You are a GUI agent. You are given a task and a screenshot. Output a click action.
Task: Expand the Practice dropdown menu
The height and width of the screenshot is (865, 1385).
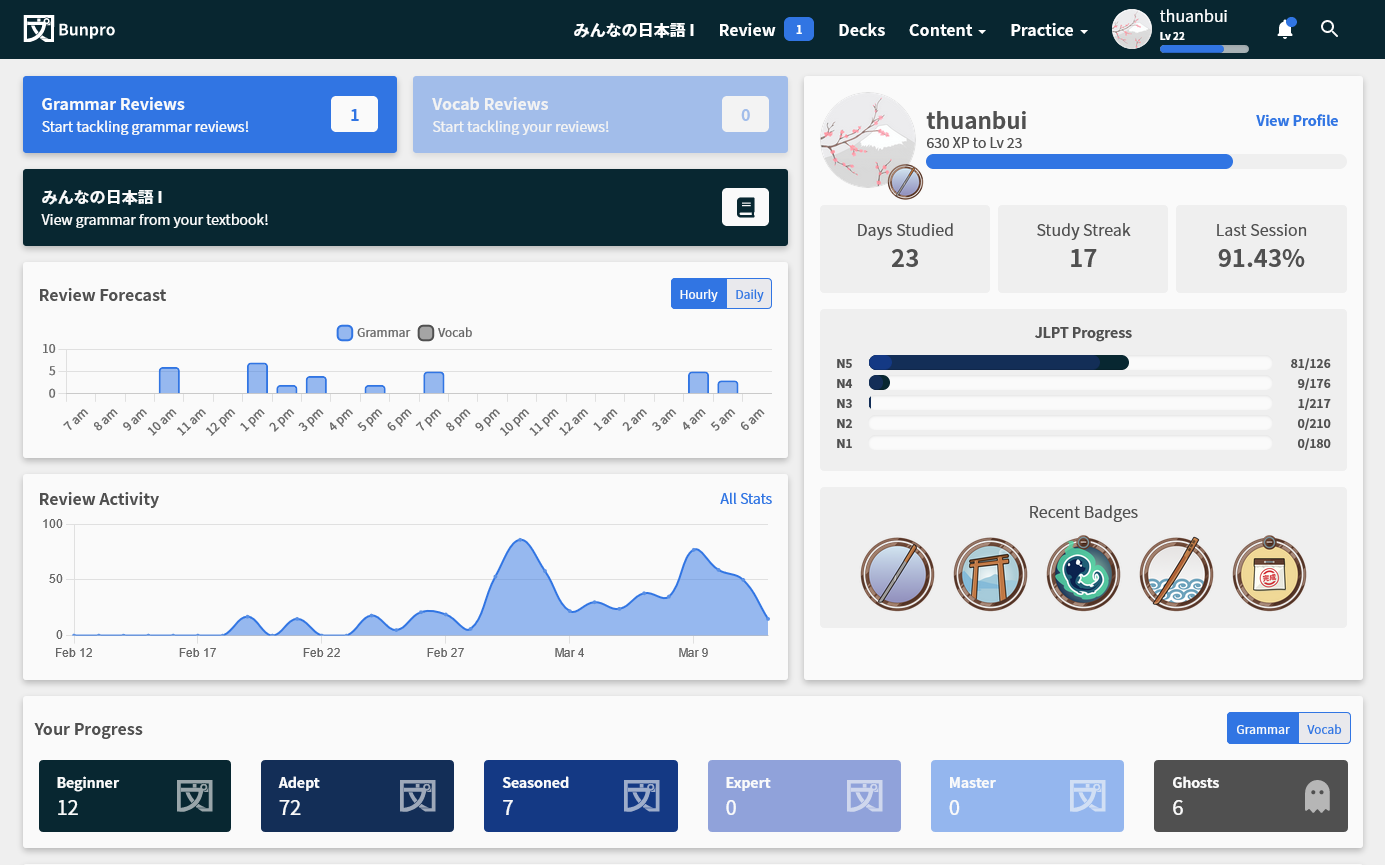[1048, 30]
